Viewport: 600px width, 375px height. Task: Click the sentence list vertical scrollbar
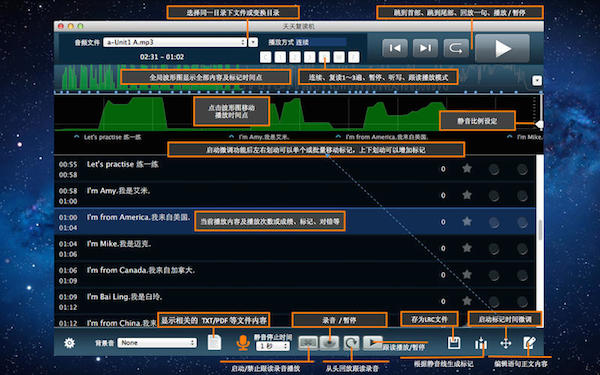coord(540,230)
